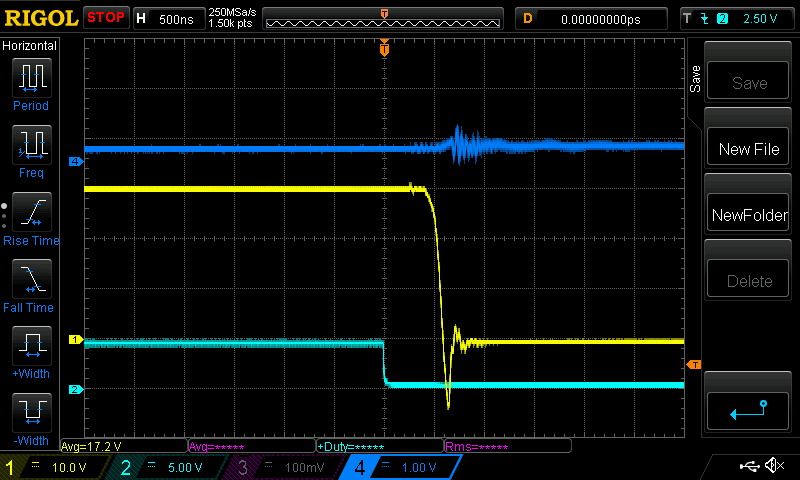Toggle the speaker sound icon
This screenshot has width=800, height=480.
(773, 466)
